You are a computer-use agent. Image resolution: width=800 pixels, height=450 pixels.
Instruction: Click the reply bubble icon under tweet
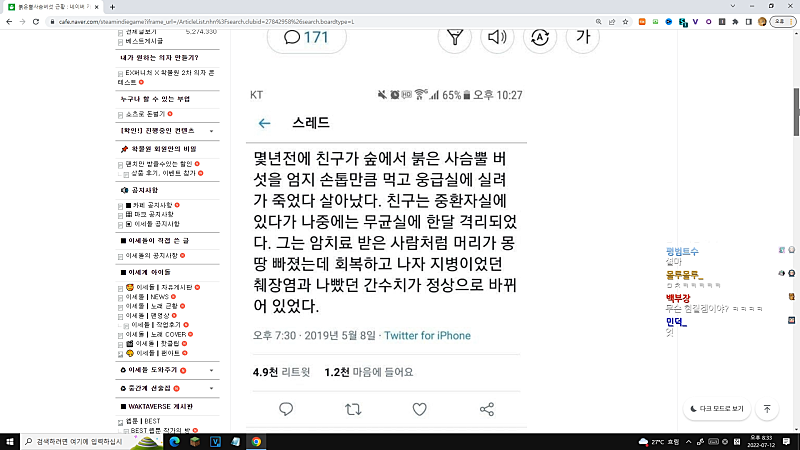click(286, 409)
